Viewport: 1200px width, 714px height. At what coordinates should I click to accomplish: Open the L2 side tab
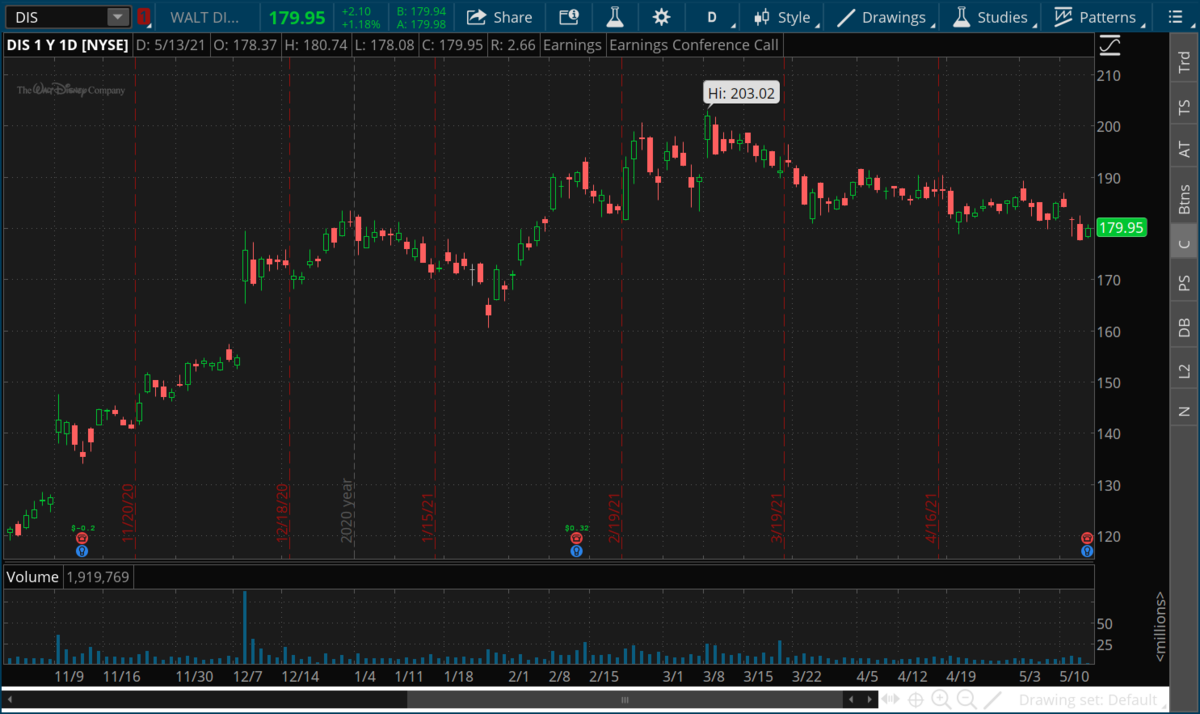coord(1184,370)
